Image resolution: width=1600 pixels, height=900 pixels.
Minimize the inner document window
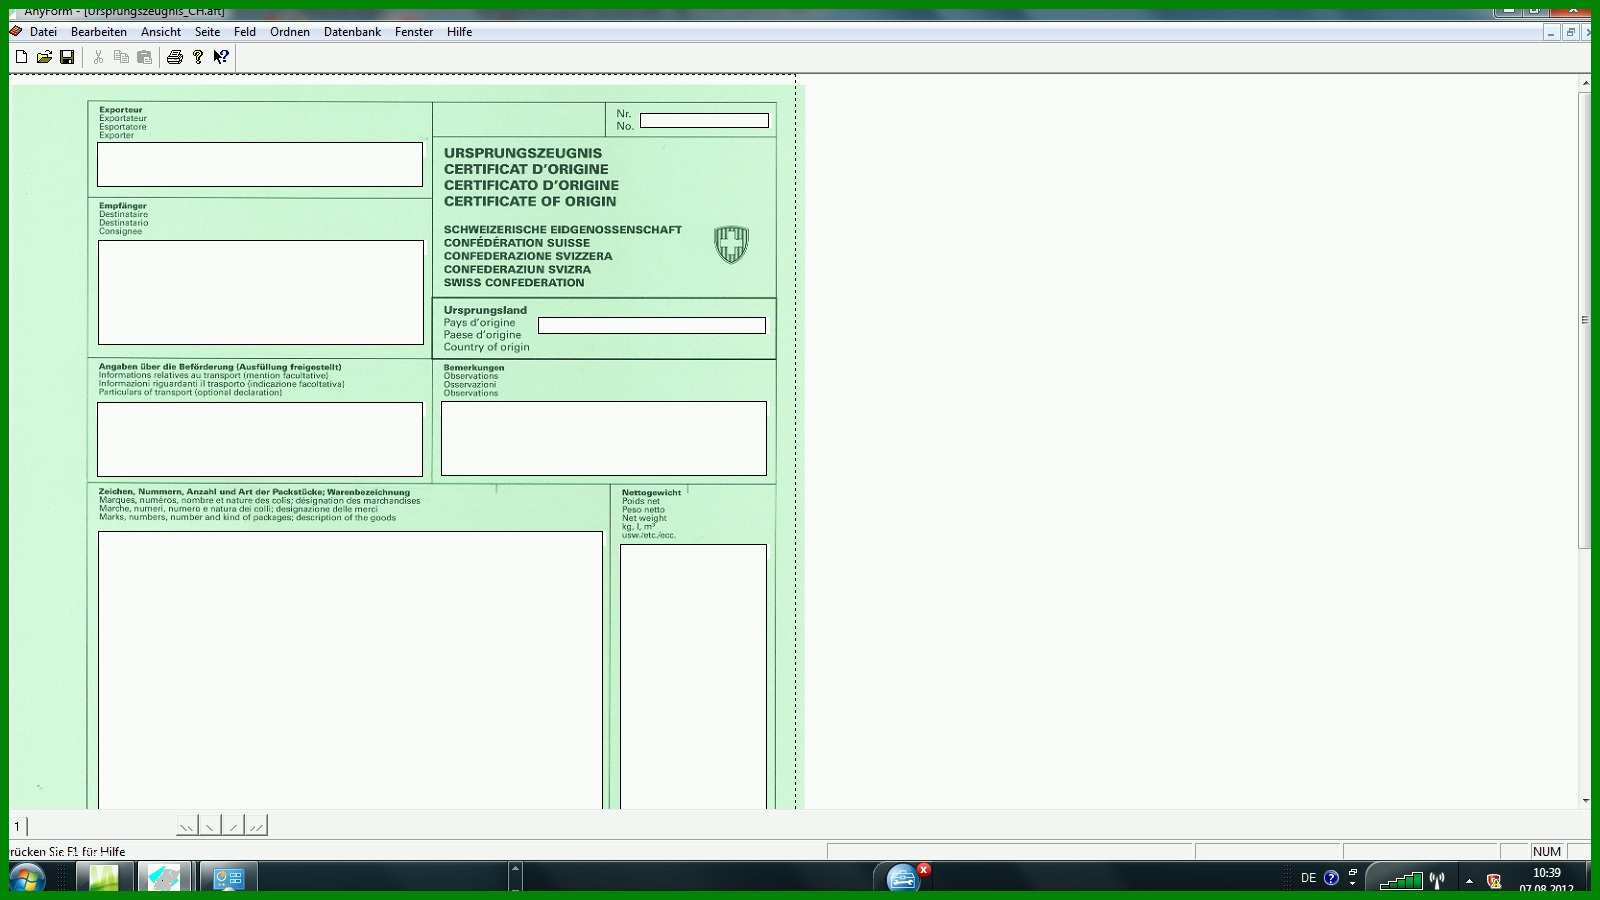tap(1550, 33)
